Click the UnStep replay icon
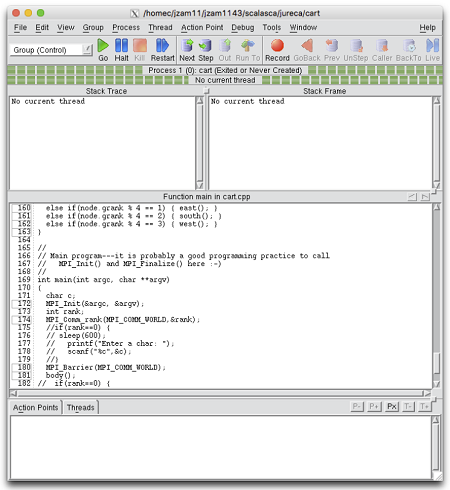This screenshot has height=490, width=450. [356, 50]
